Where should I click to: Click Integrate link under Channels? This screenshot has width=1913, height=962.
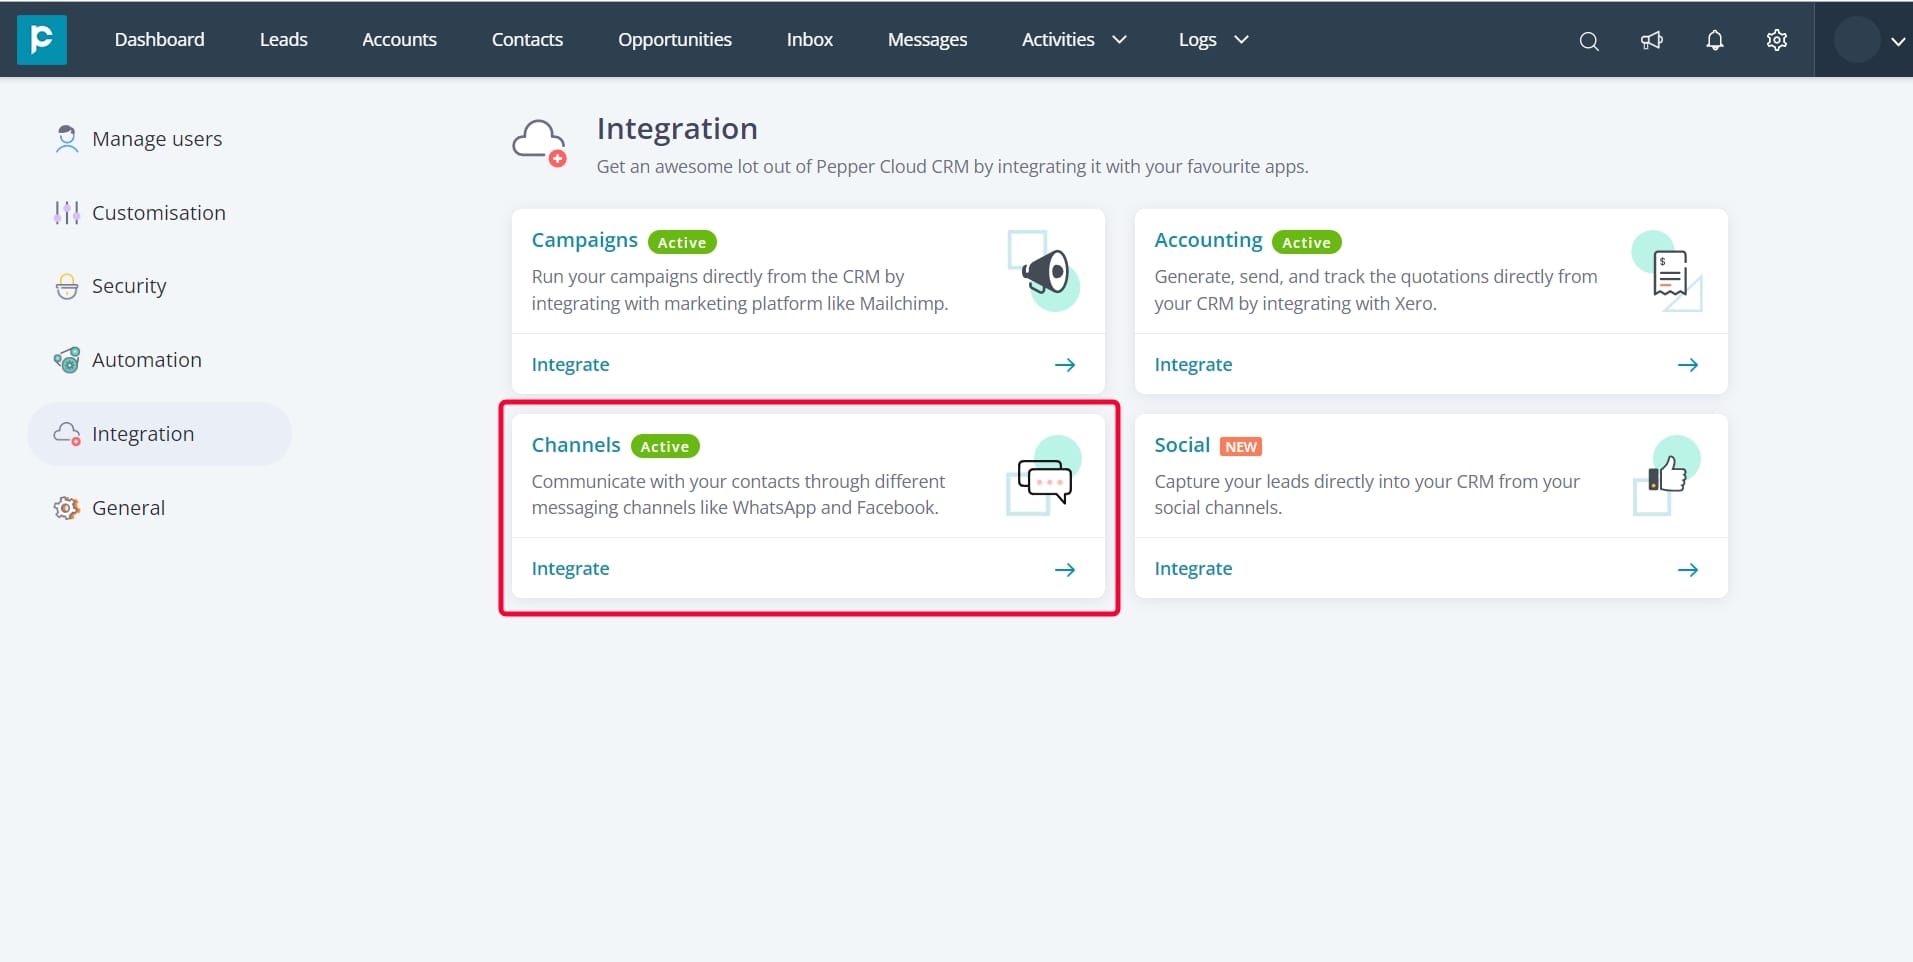click(x=570, y=569)
